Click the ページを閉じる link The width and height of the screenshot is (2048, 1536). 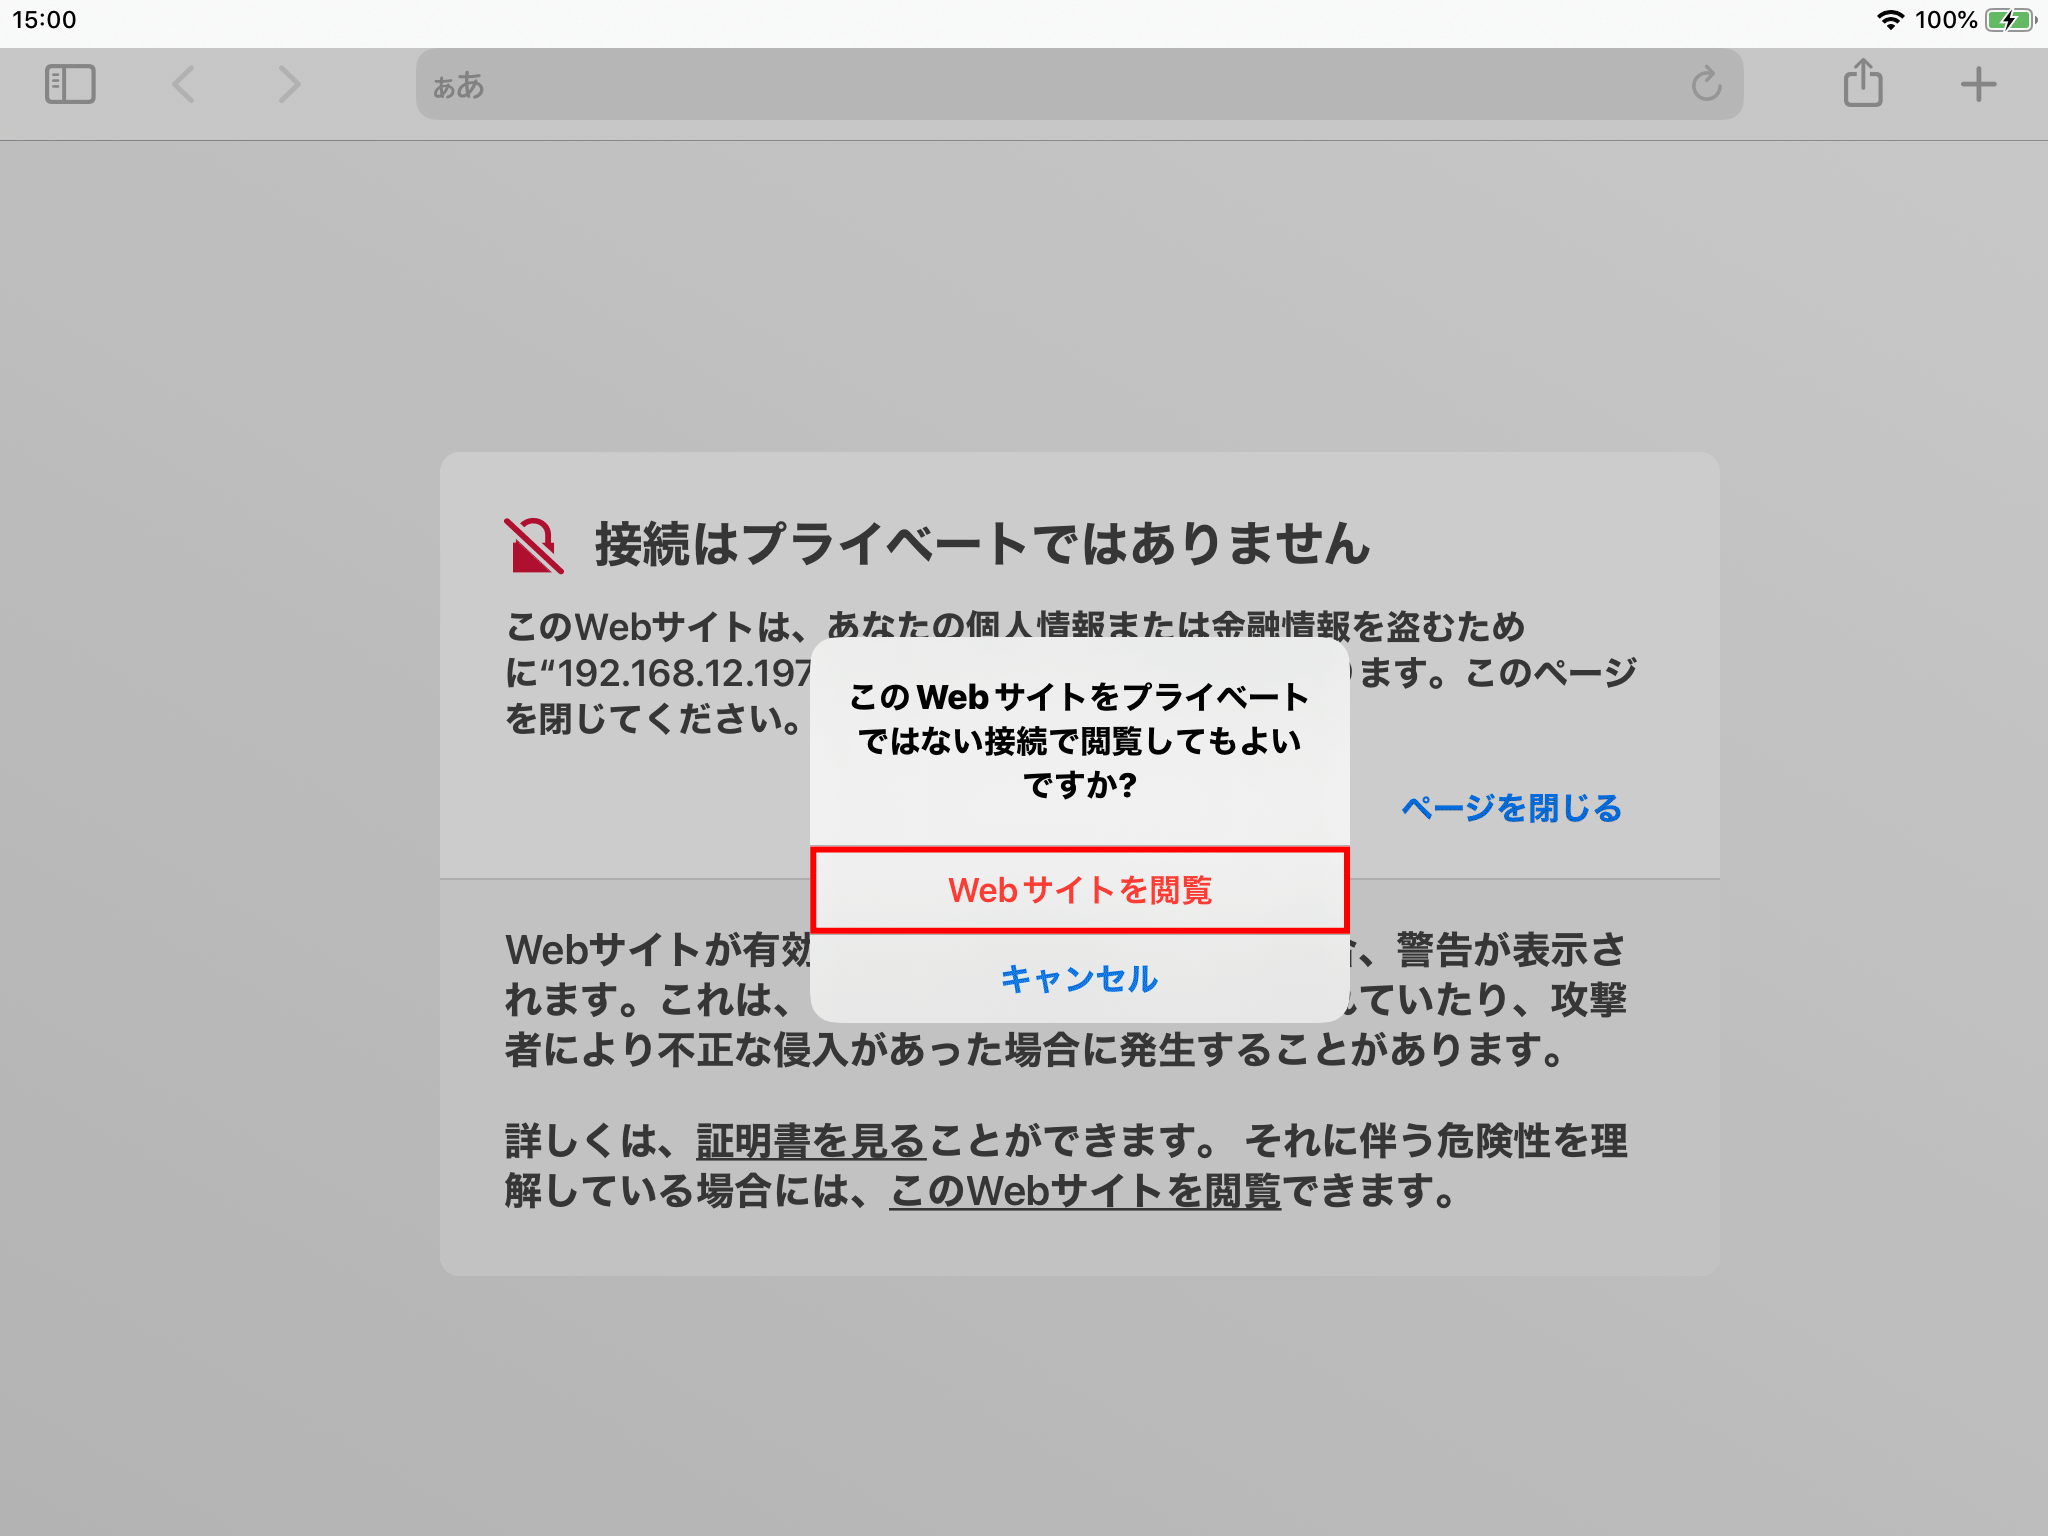click(x=1511, y=808)
